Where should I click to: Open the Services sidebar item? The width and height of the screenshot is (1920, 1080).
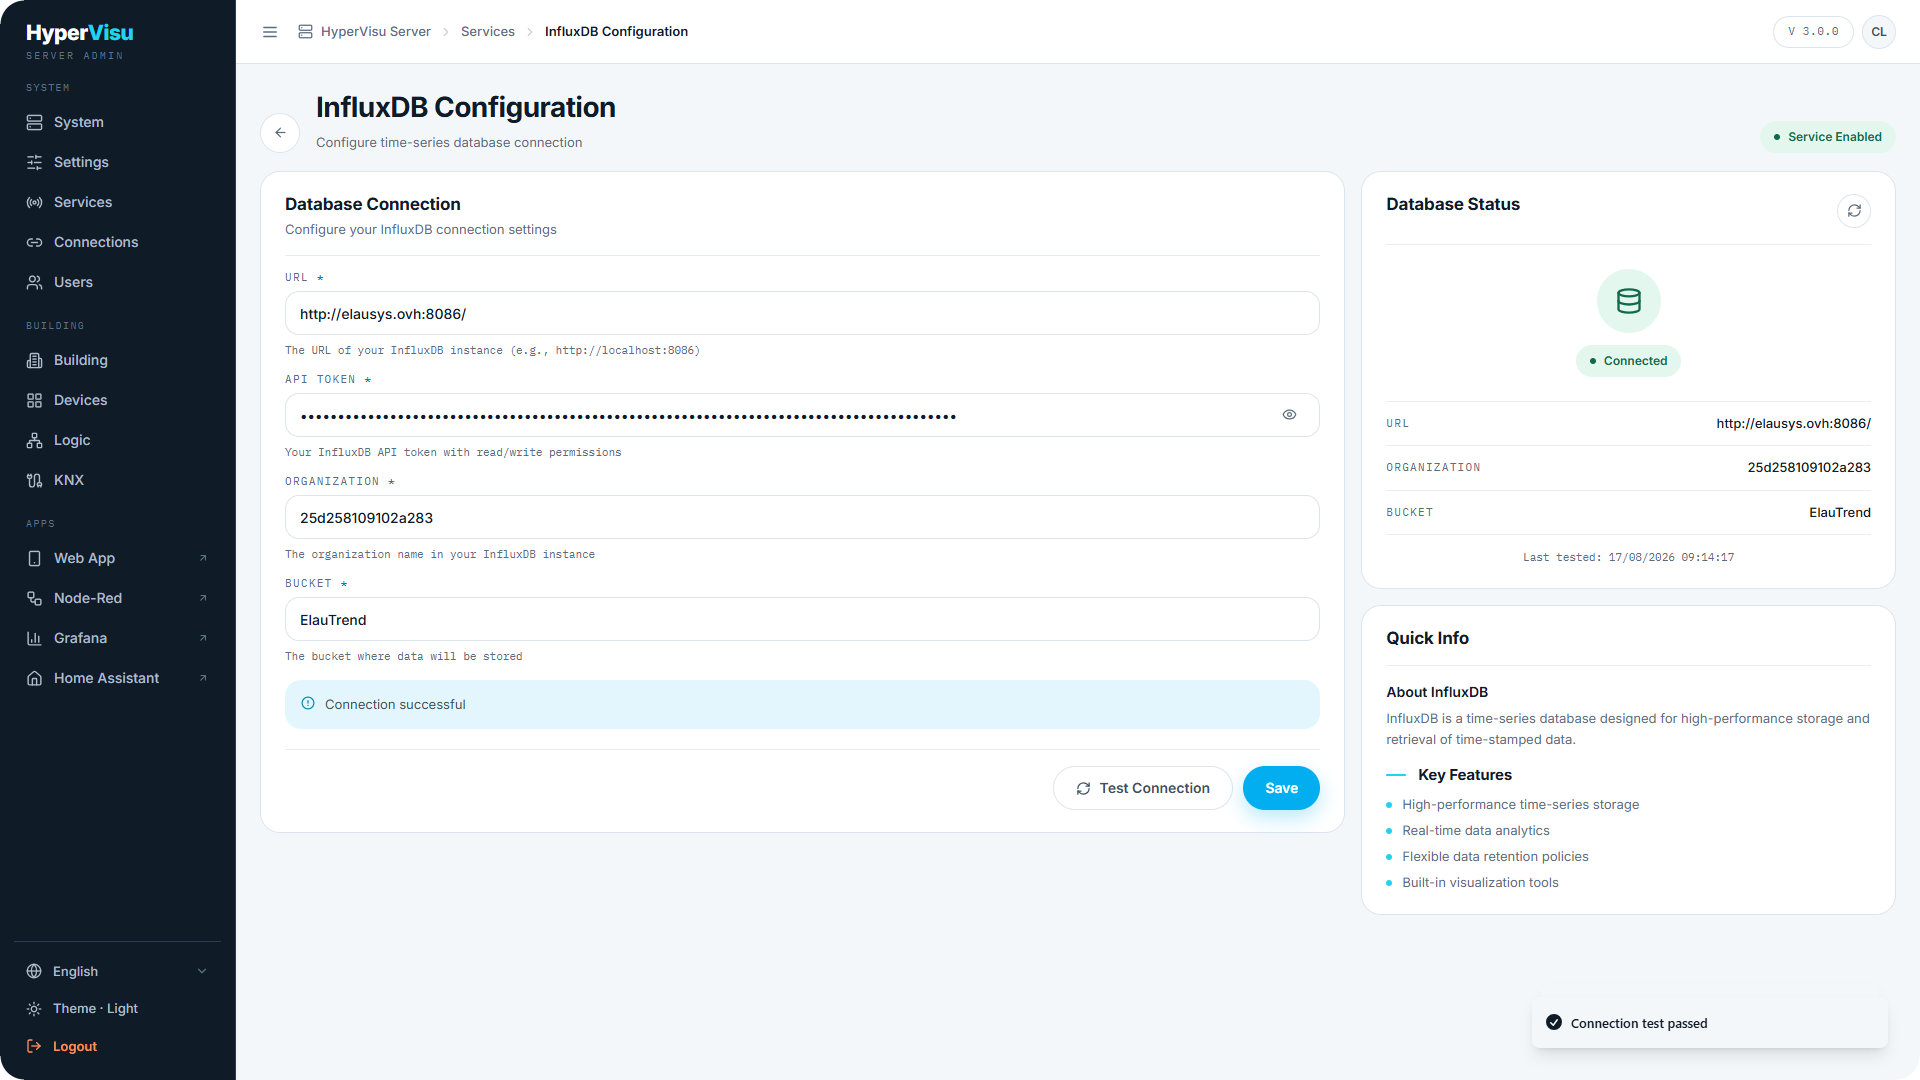(x=117, y=202)
